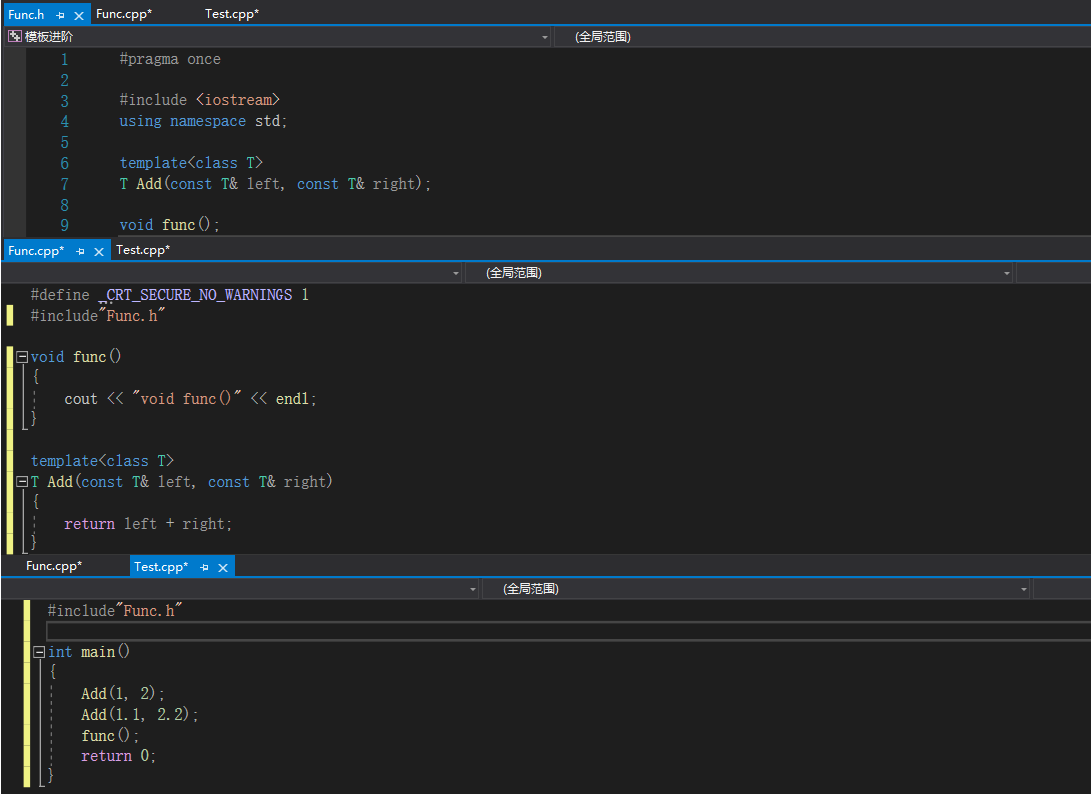Click the 'cout << "void func()" << endl;' line

pos(190,399)
